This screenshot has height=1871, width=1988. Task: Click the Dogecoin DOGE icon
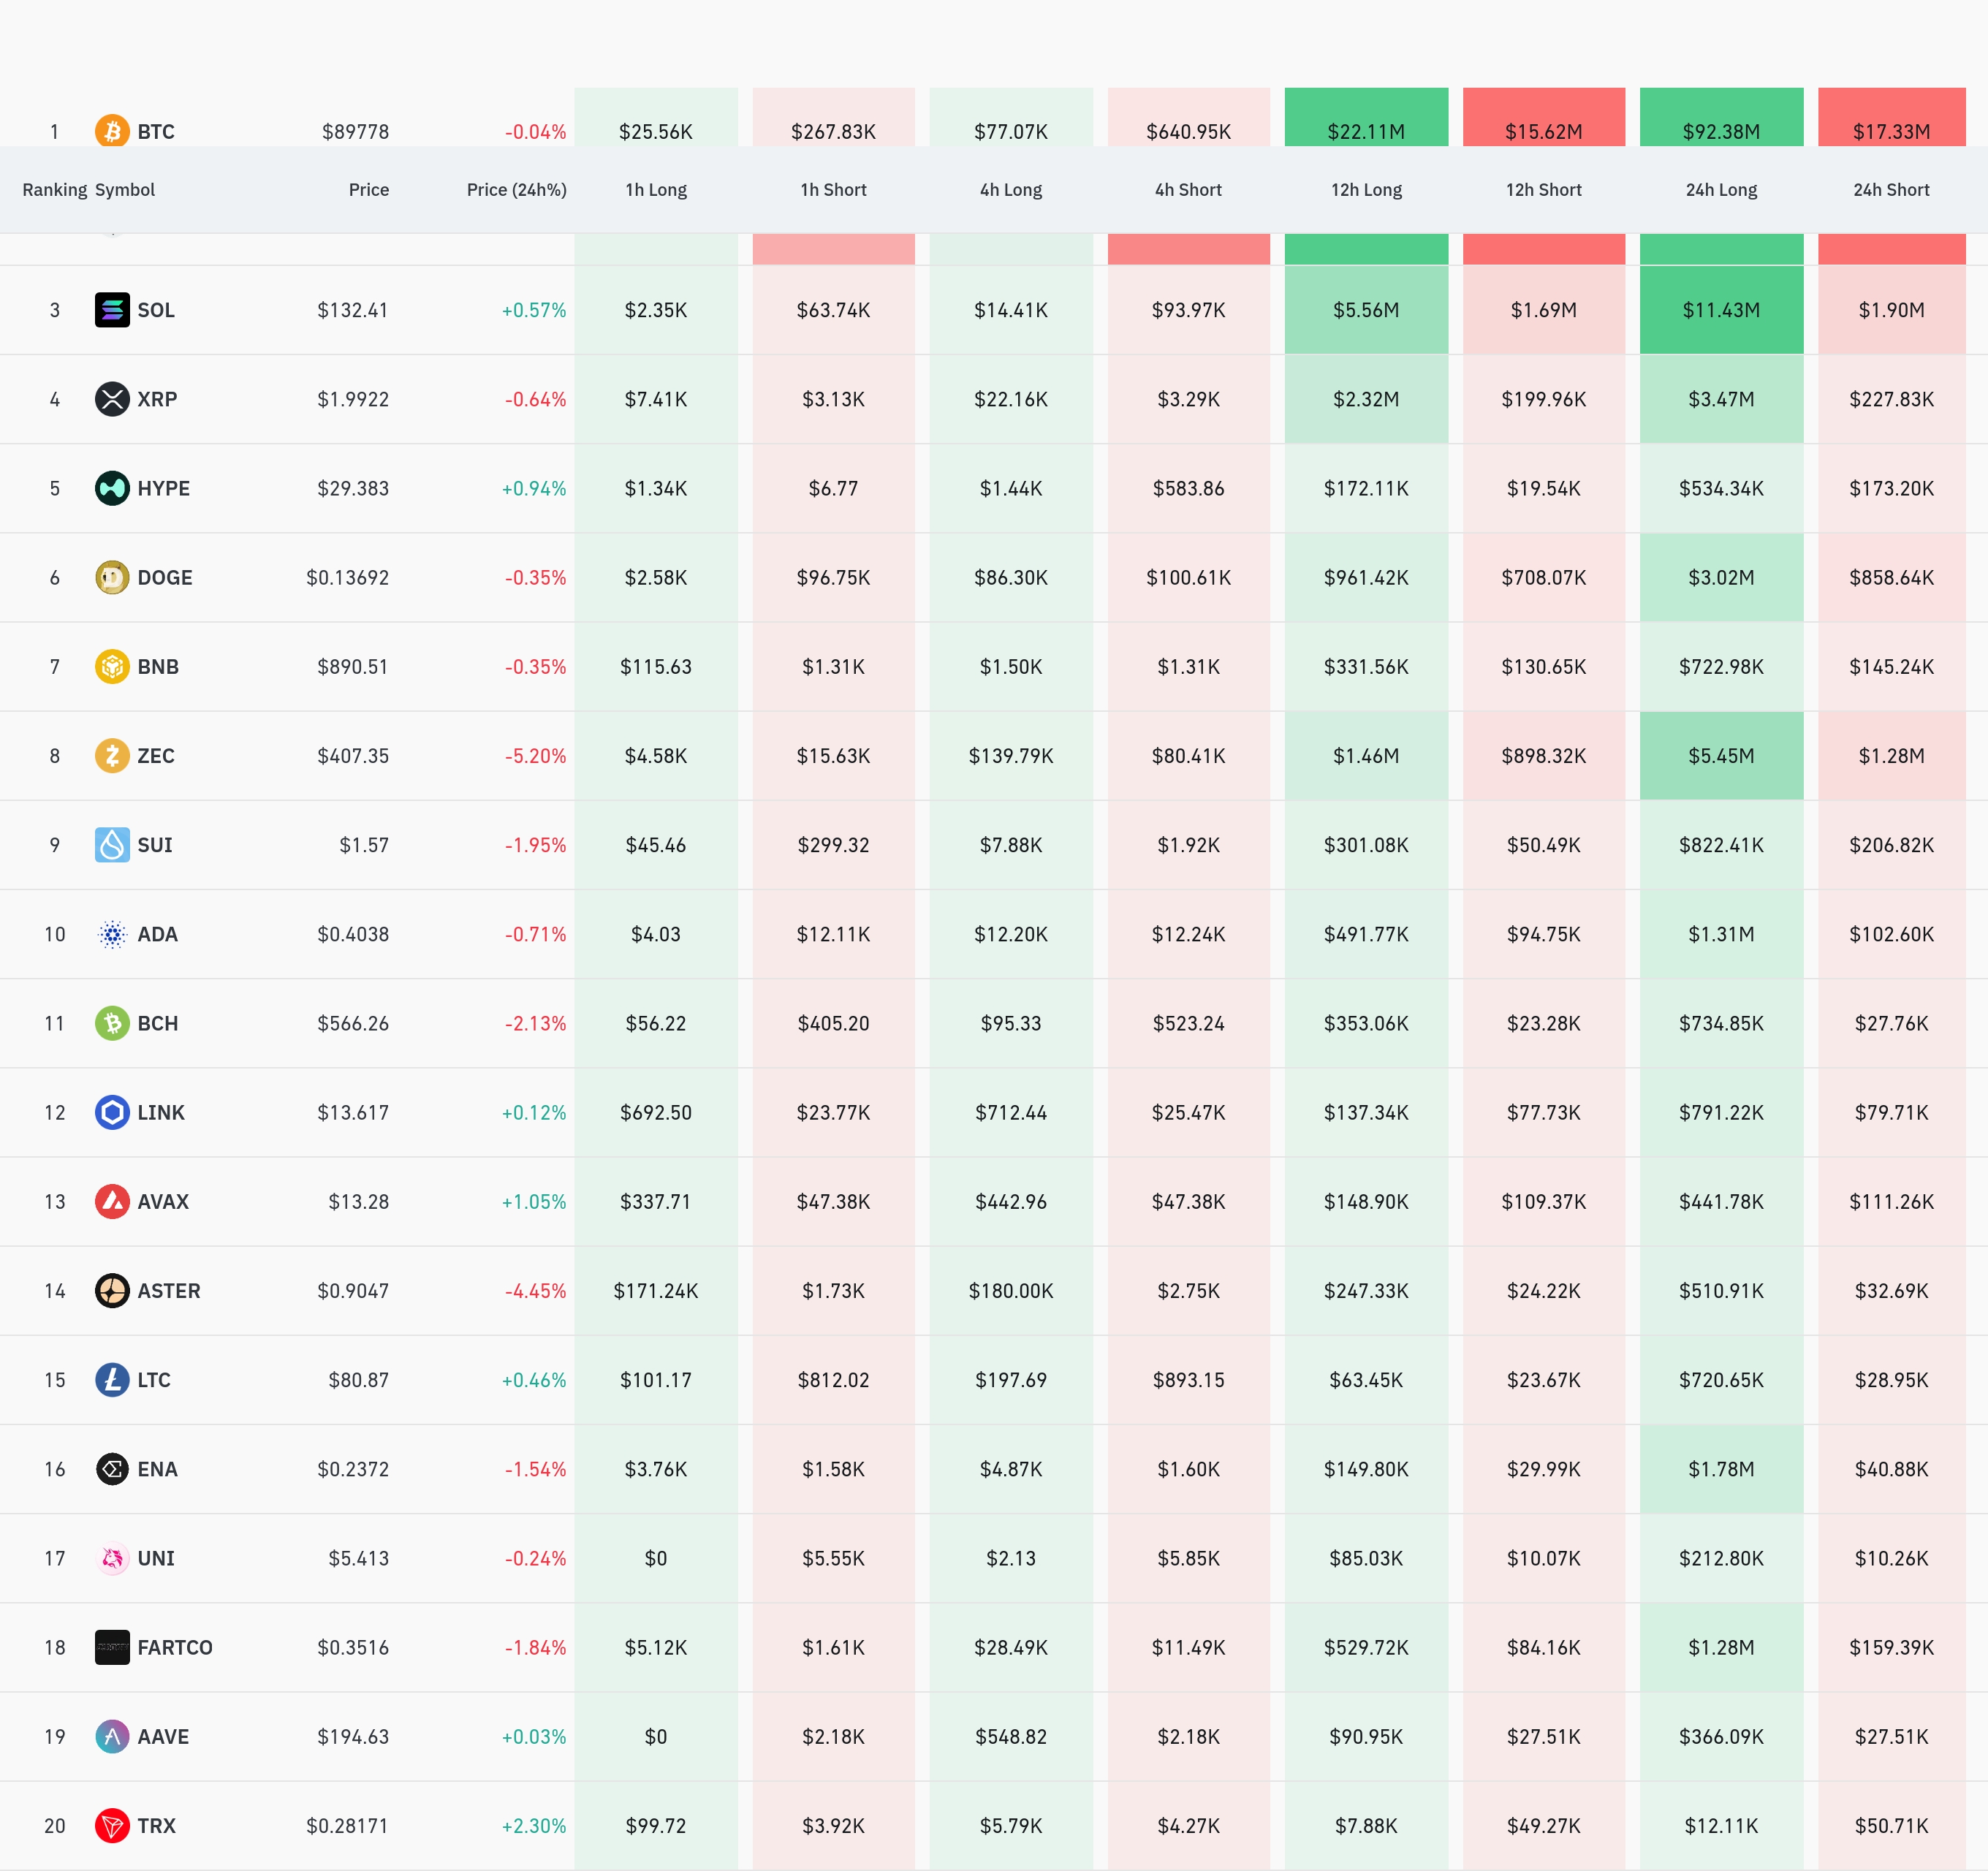[x=112, y=577]
